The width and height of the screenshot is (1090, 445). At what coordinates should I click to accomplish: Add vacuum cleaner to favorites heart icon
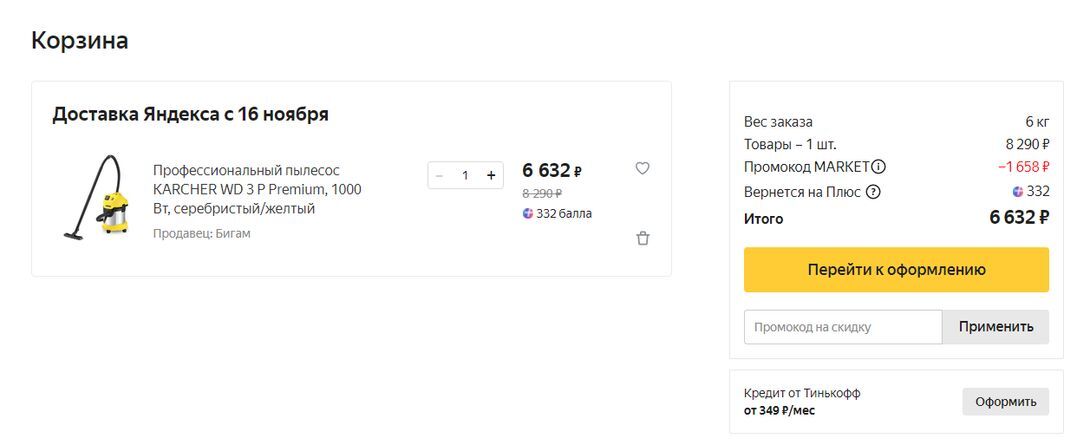click(x=642, y=168)
